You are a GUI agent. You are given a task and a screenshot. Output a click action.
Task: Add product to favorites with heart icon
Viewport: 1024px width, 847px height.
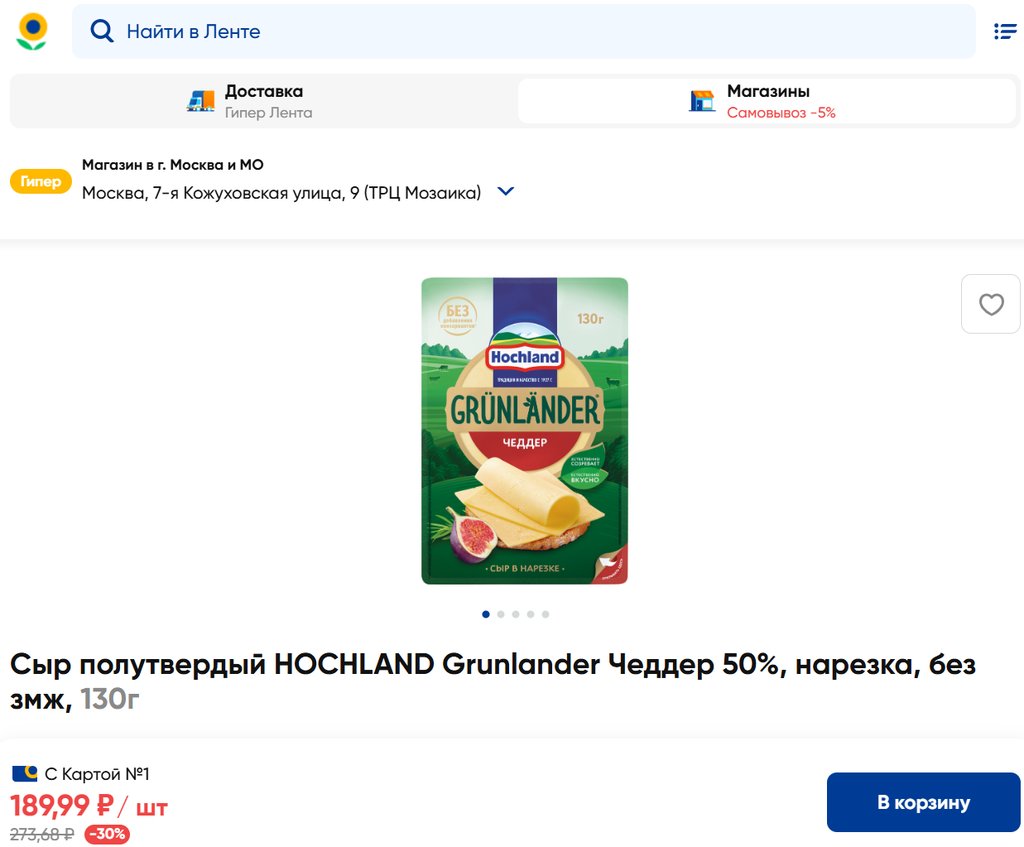click(x=991, y=304)
